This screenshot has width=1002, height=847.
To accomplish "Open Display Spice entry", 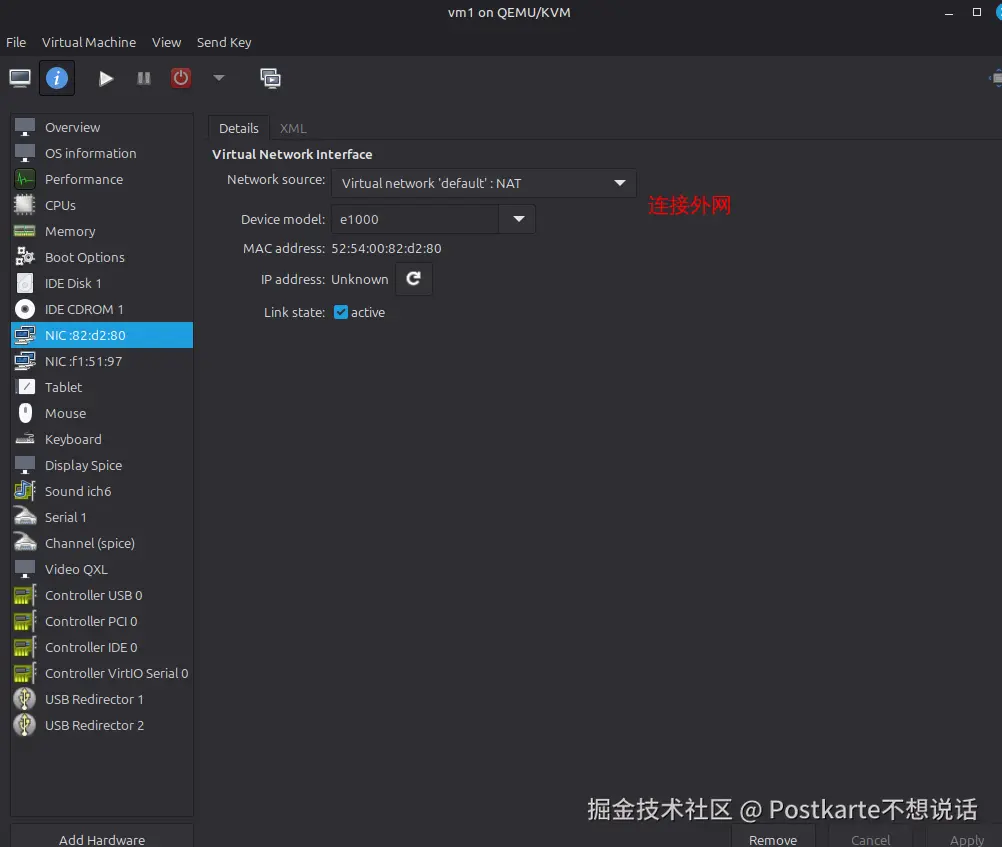I will pos(102,465).
